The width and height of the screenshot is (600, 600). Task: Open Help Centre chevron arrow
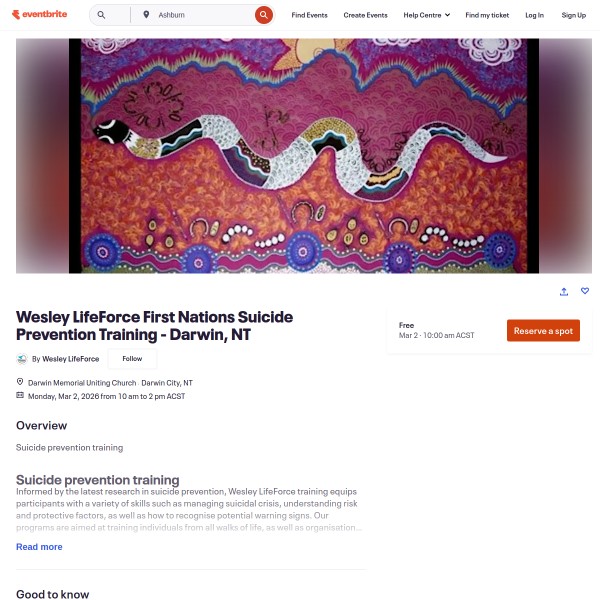click(x=447, y=15)
